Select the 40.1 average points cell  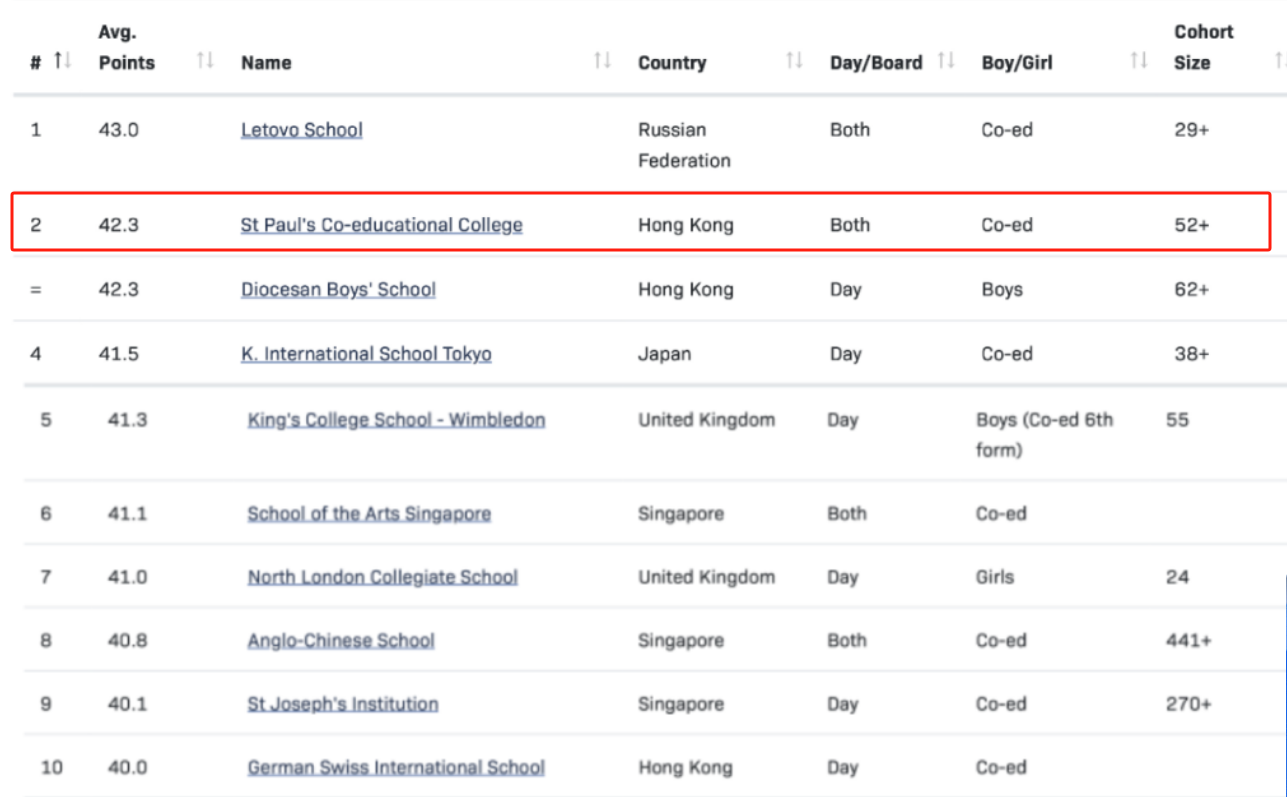pos(127,704)
